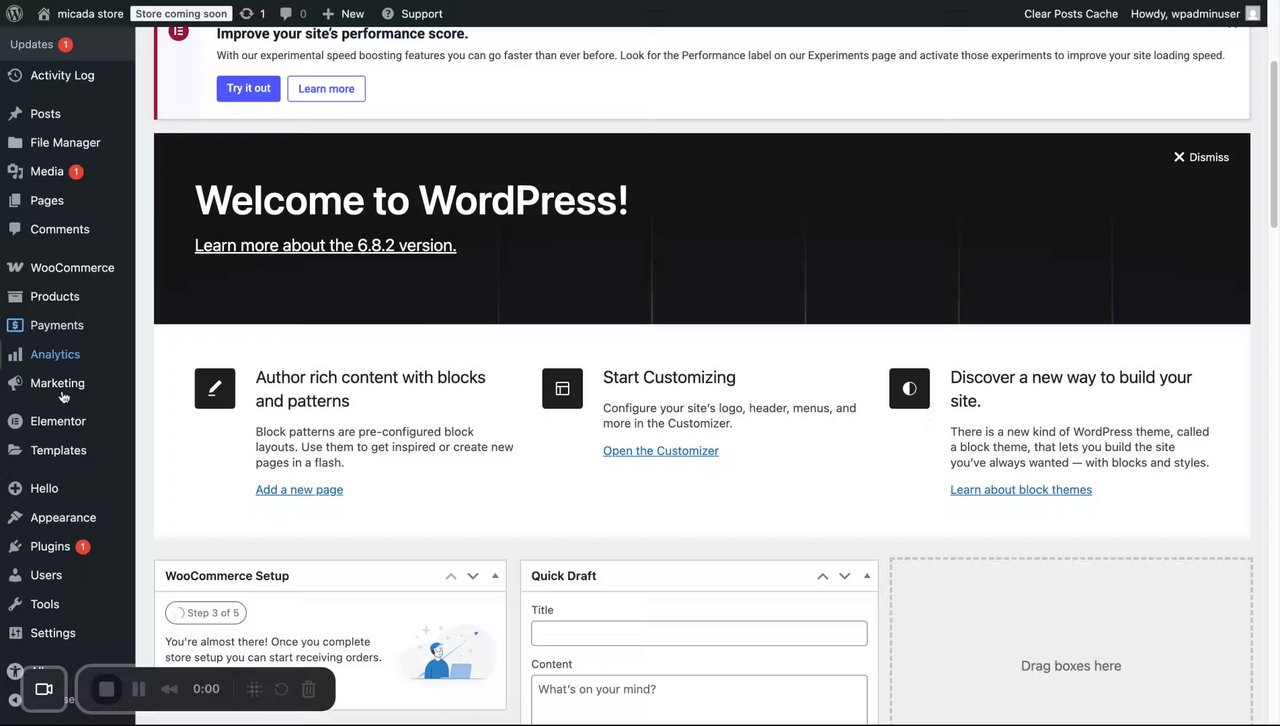Click the Settings sliders icon
The height and width of the screenshot is (726, 1280).
click(x=15, y=633)
